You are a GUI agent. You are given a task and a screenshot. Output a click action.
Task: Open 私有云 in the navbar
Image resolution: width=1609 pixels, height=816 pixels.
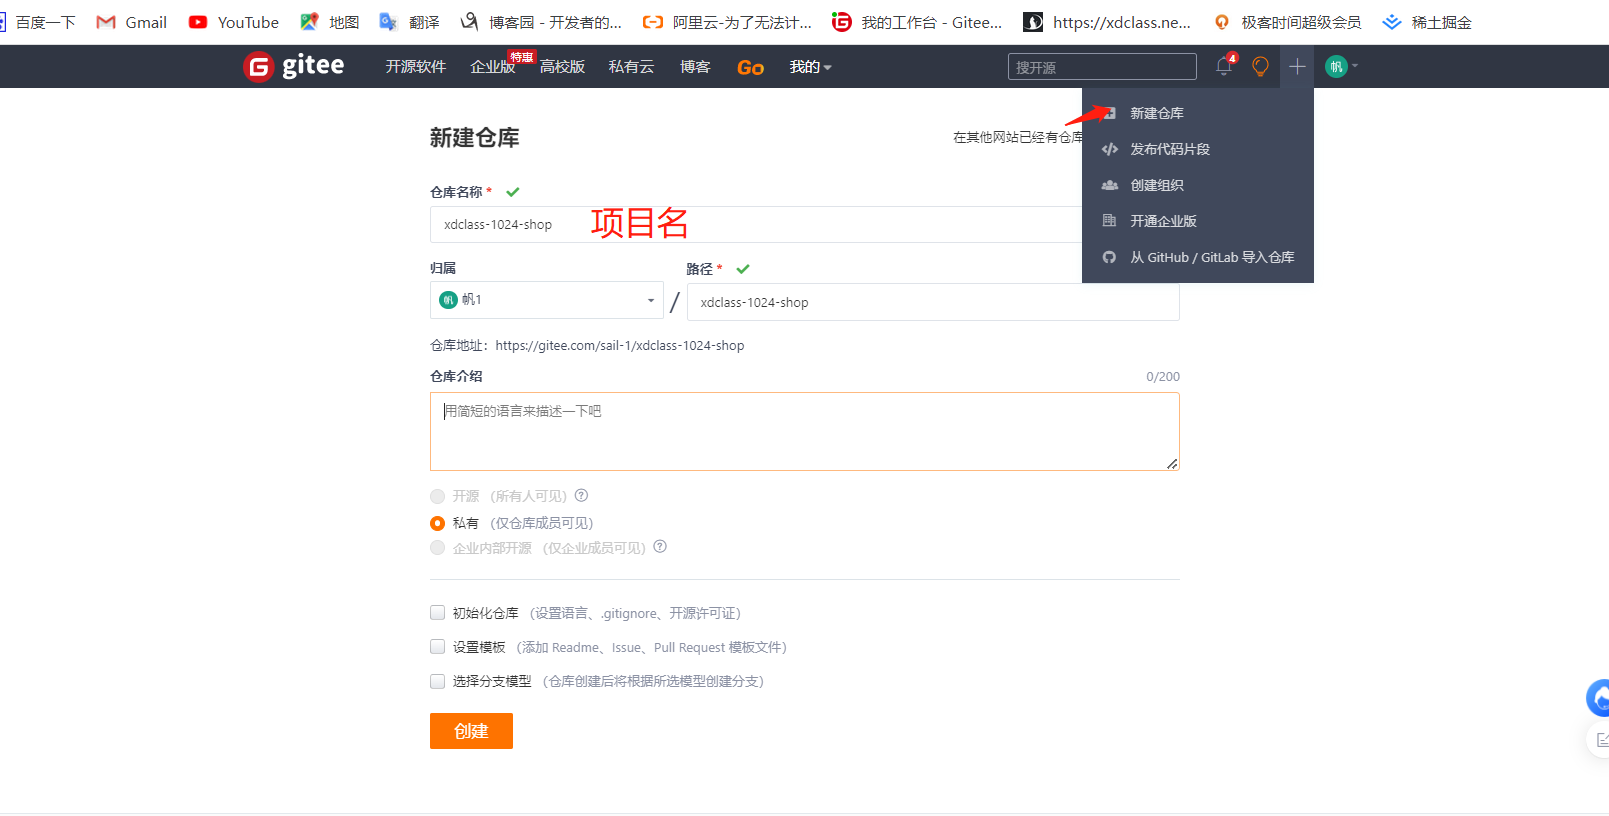click(631, 67)
